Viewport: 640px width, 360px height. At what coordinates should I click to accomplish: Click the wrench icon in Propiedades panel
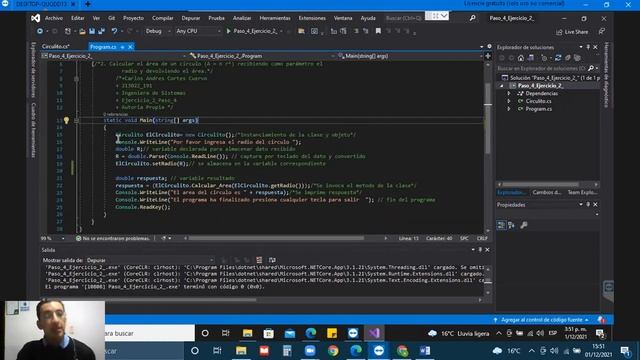click(524, 225)
